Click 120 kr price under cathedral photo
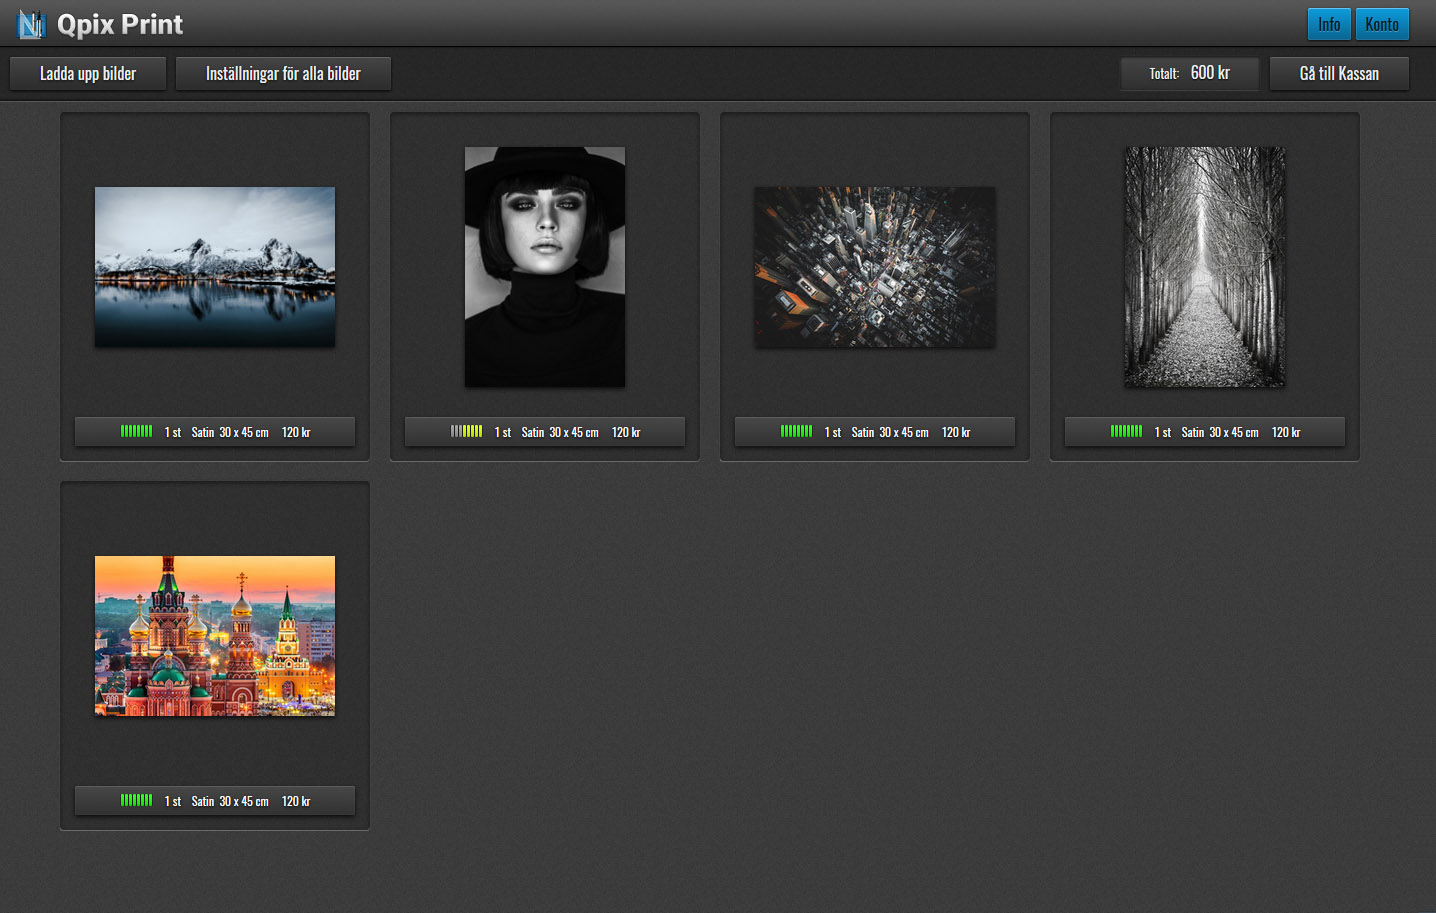The image size is (1436, 913). 296,801
